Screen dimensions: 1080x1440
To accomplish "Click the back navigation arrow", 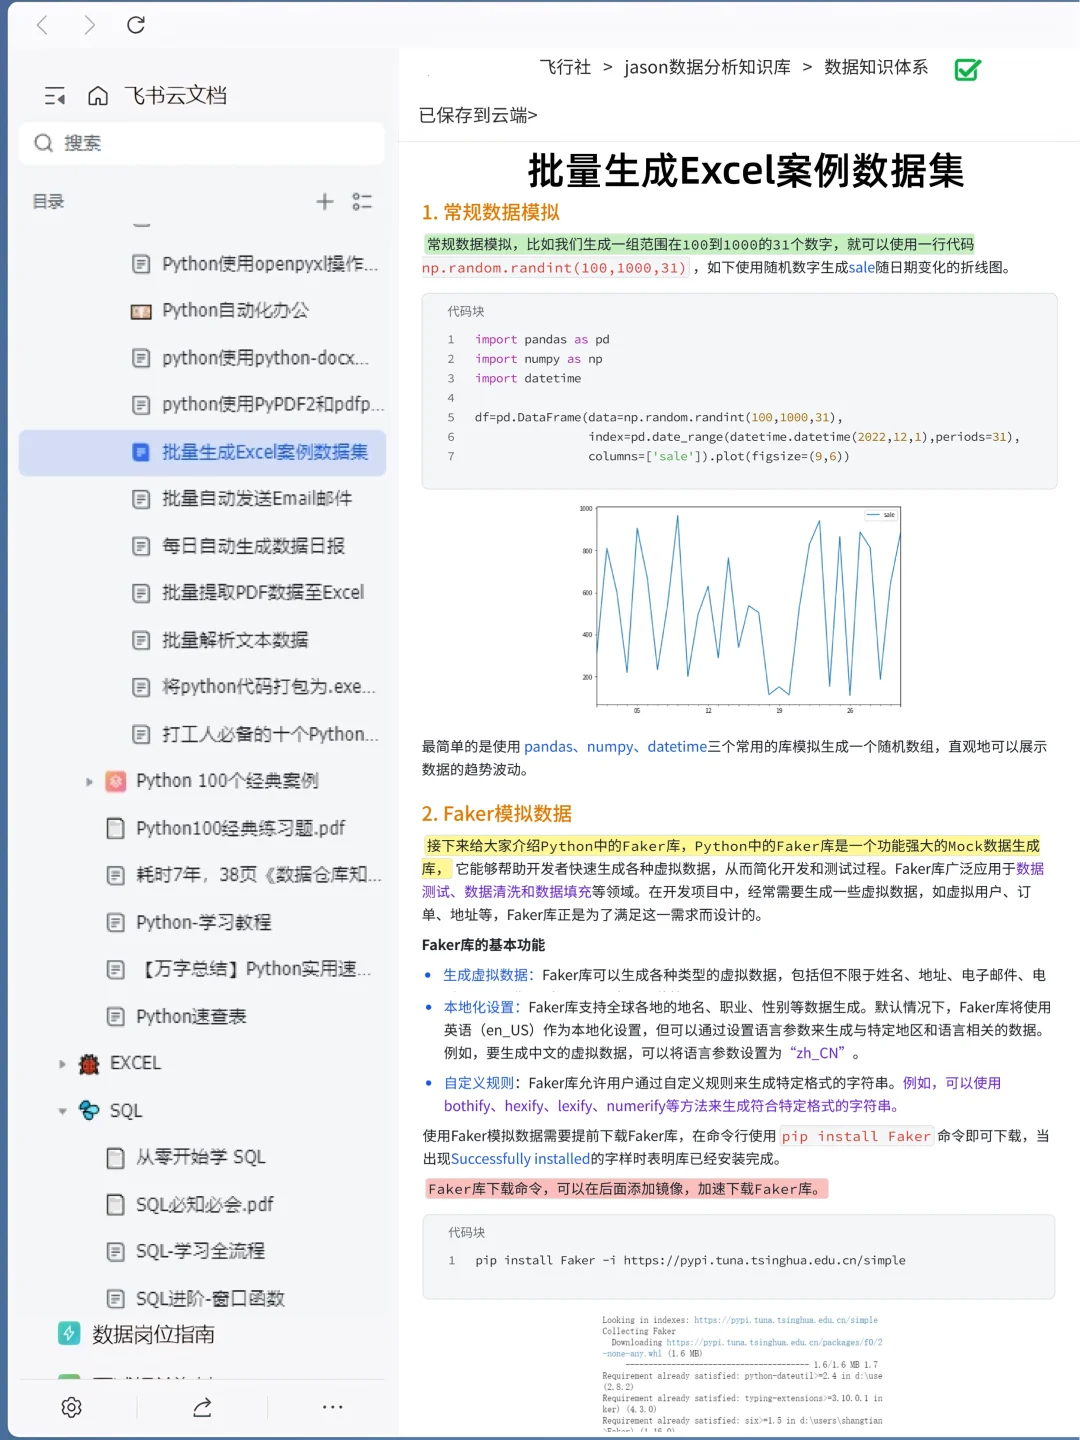I will pos(42,27).
